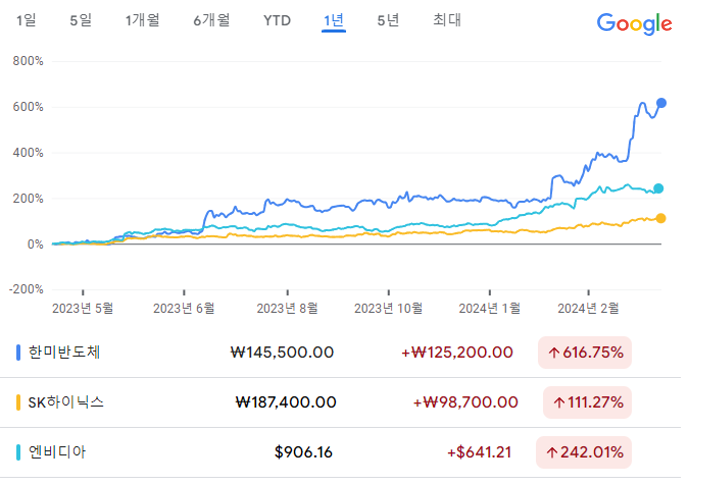Open the 6개월 range tab

click(212, 20)
